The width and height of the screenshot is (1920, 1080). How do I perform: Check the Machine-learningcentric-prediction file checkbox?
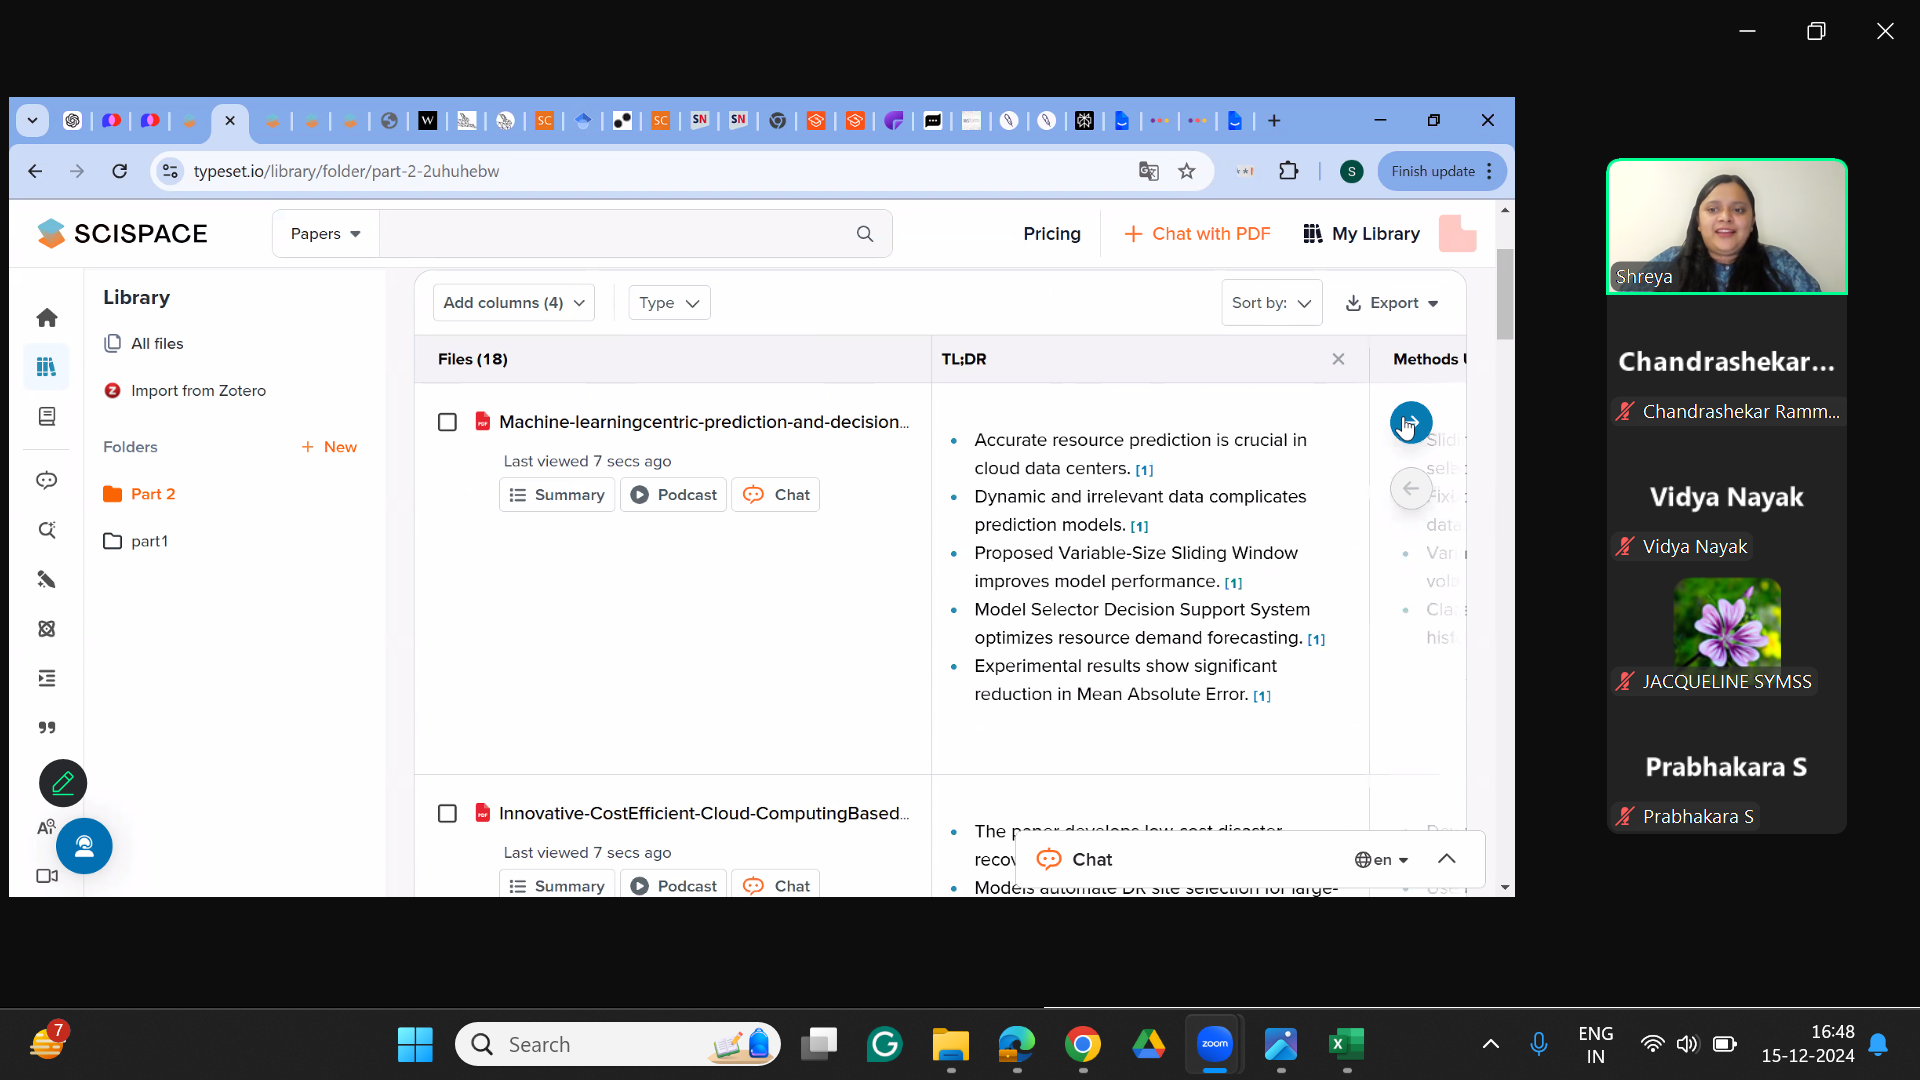coord(447,423)
